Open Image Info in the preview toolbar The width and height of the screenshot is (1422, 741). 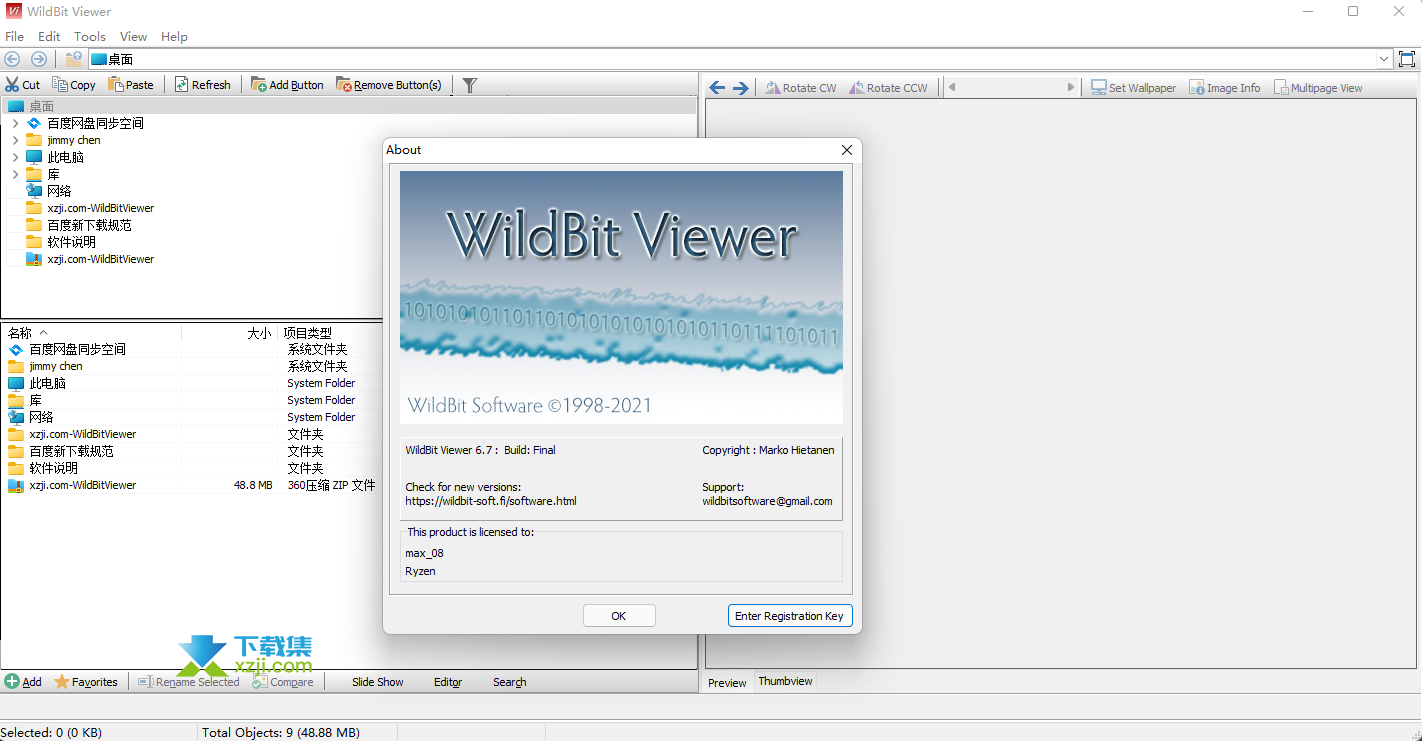click(x=1225, y=88)
